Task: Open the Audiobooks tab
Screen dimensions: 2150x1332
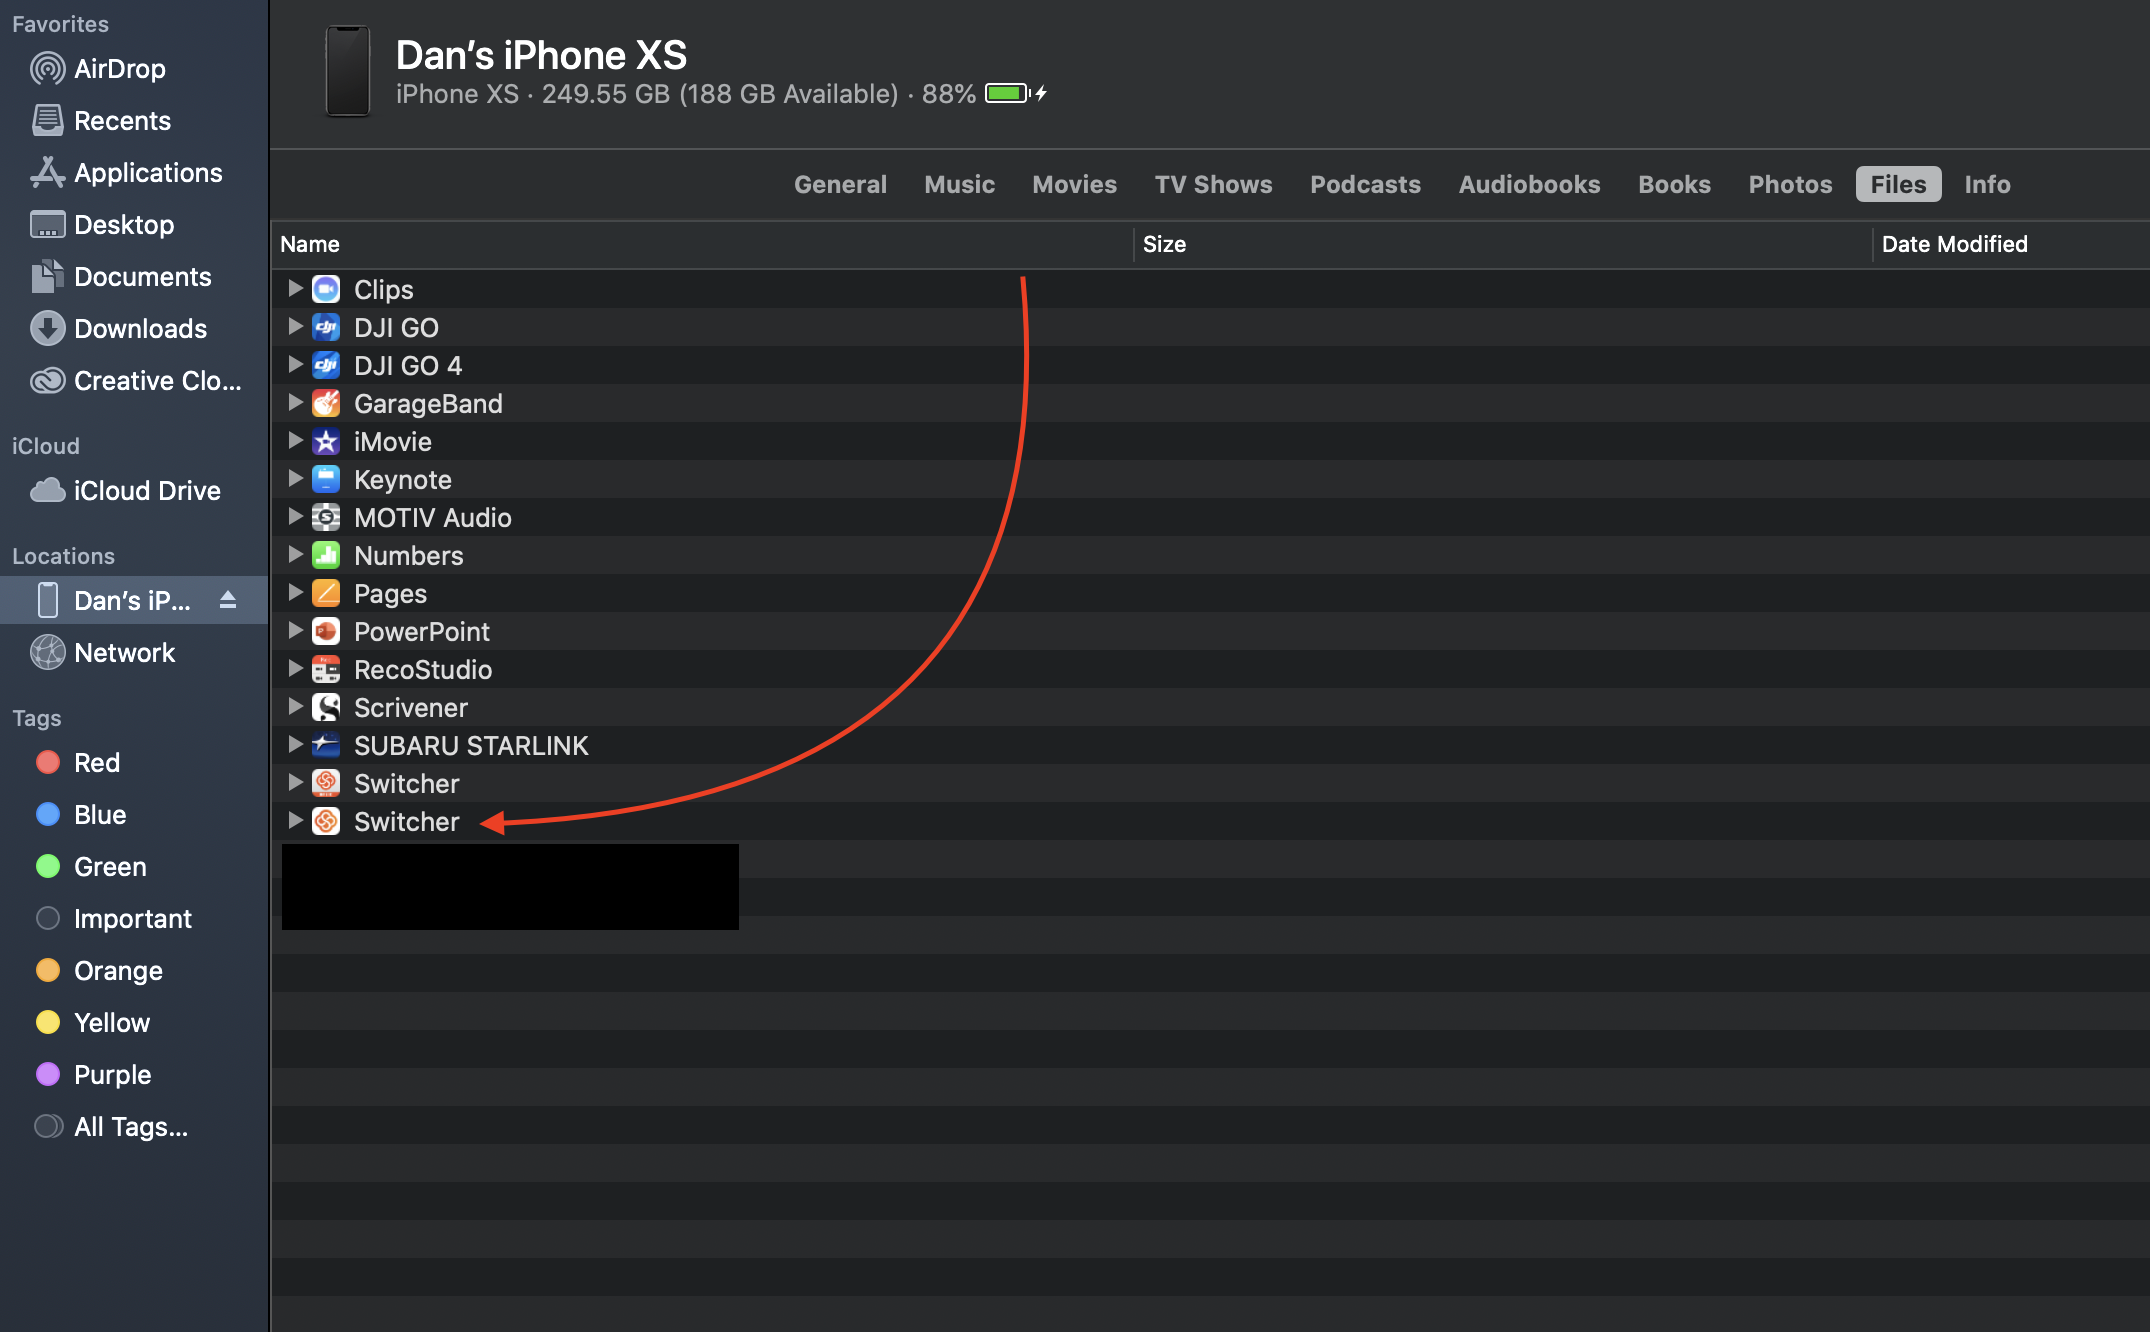Action: [1529, 184]
